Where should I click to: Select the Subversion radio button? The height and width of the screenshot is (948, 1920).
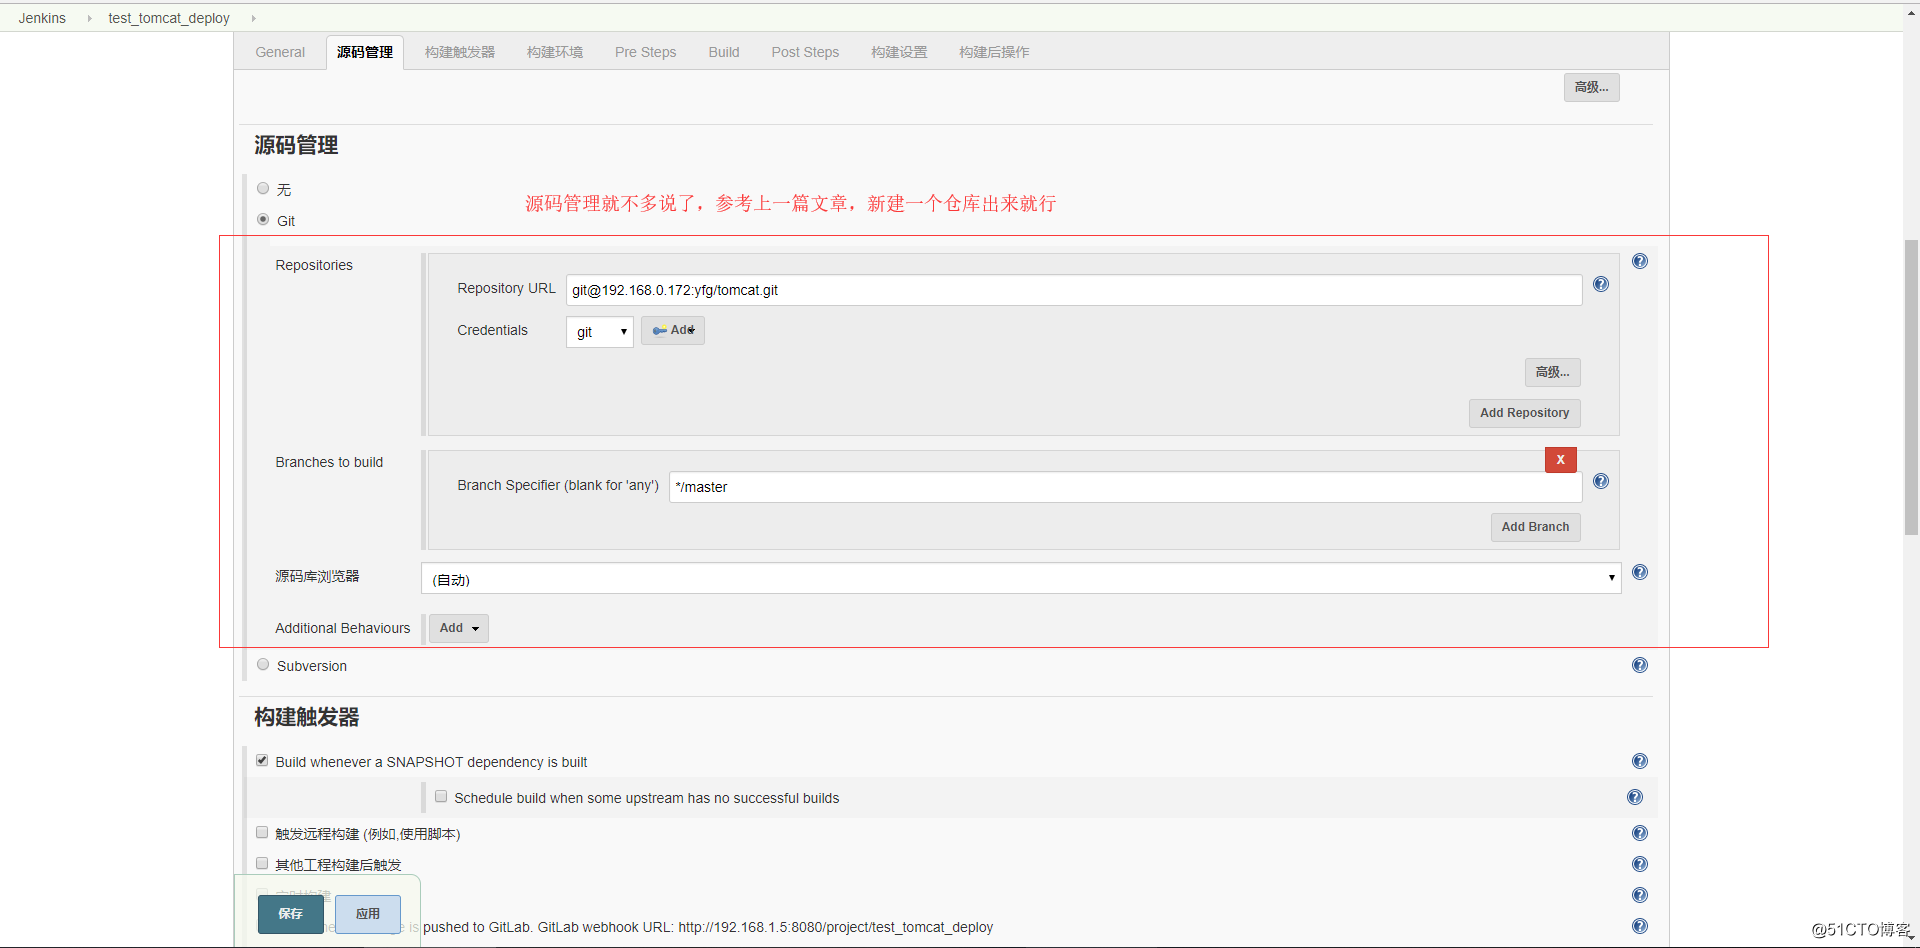point(263,664)
